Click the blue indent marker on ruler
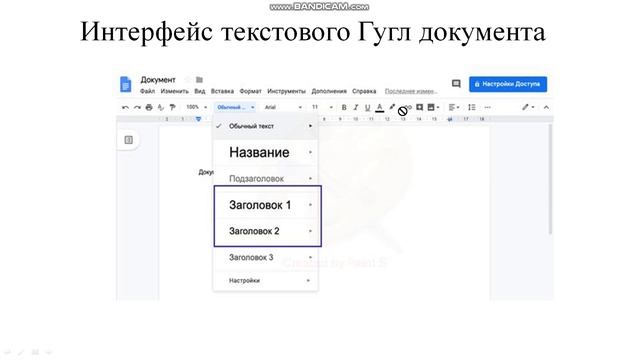 click(198, 119)
